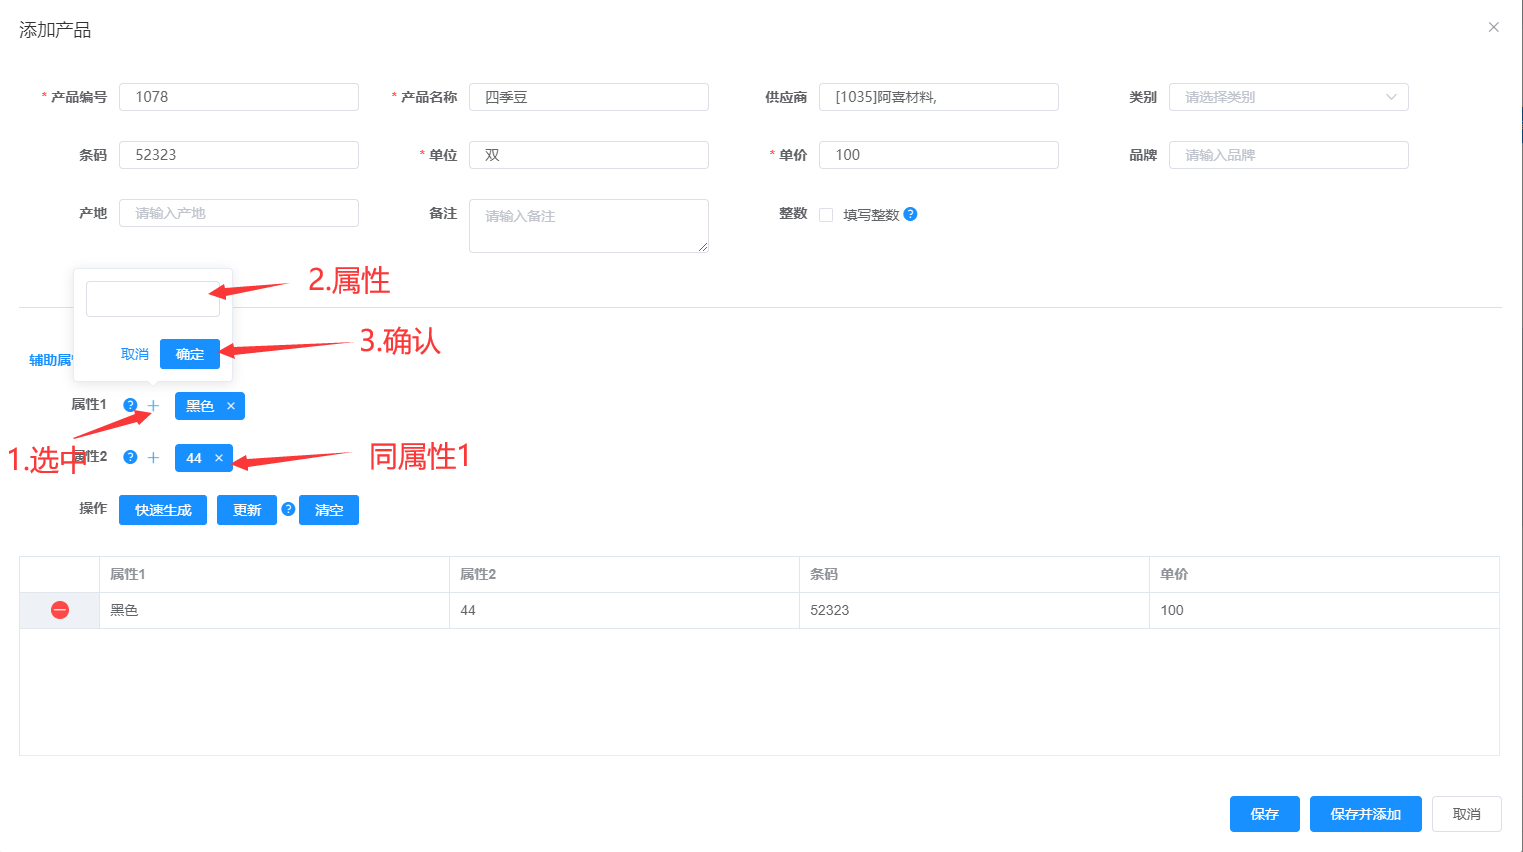Delete the 黑色 row with red minus icon
The image size is (1523, 852).
click(60, 610)
